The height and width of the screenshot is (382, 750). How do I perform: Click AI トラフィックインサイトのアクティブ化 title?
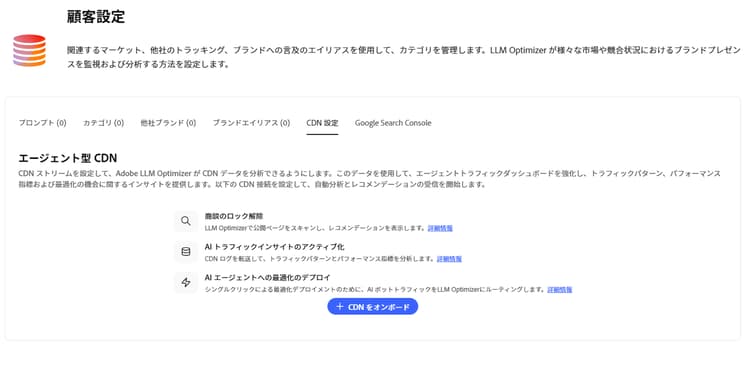[275, 247]
